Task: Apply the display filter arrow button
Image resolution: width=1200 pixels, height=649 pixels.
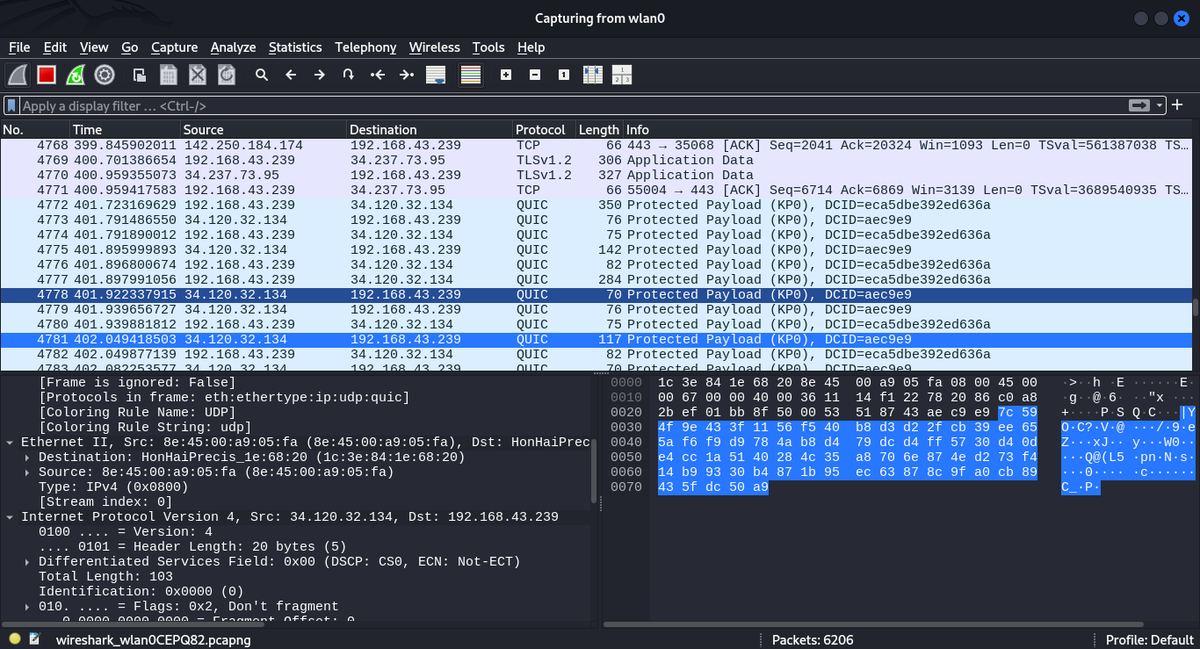Action: click(1139, 106)
